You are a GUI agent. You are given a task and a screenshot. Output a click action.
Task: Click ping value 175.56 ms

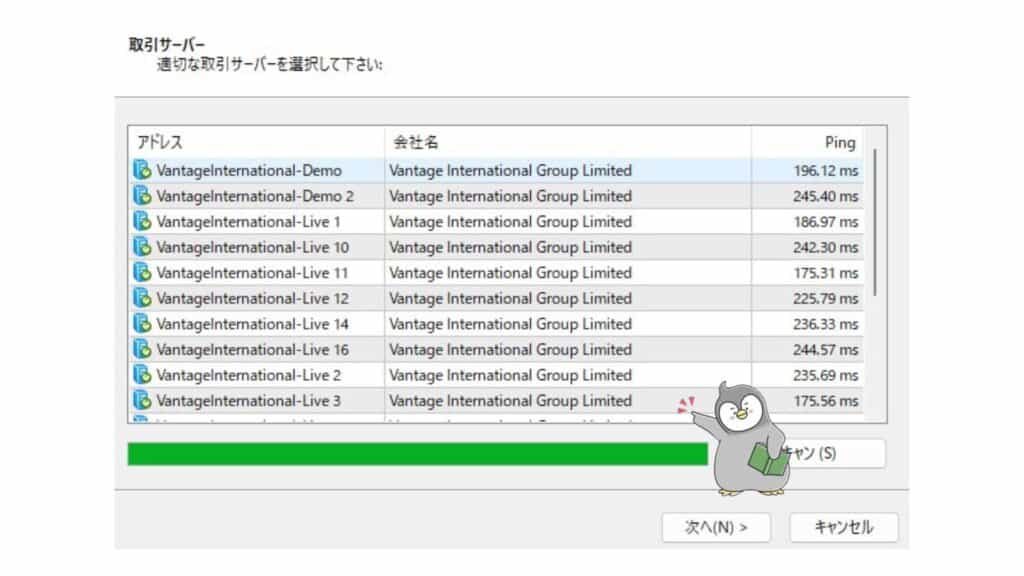pyautogui.click(x=825, y=400)
